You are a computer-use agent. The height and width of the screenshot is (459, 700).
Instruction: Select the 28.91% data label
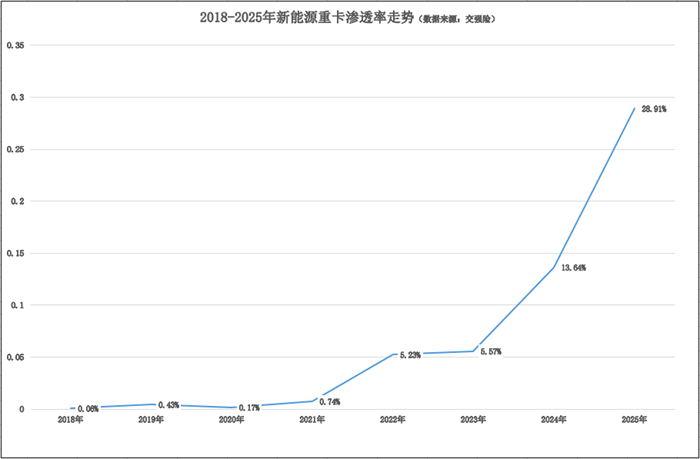pyautogui.click(x=654, y=108)
